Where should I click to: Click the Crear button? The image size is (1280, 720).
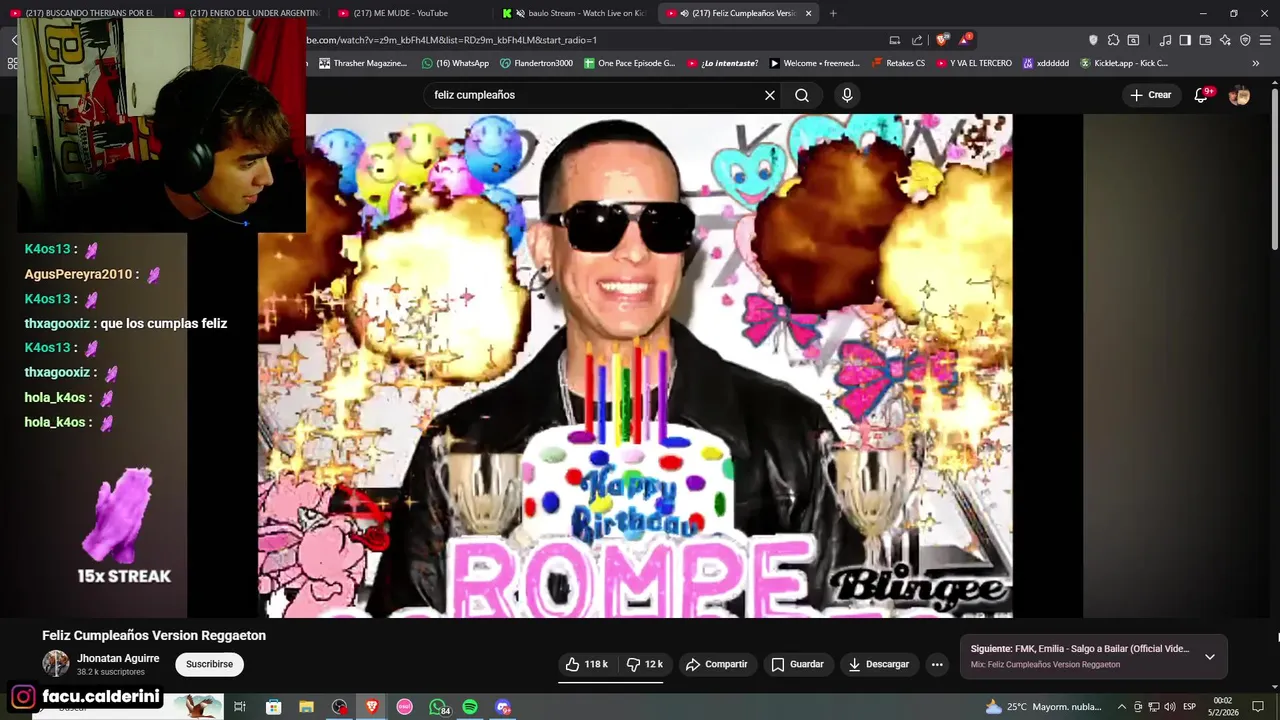[x=1150, y=95]
